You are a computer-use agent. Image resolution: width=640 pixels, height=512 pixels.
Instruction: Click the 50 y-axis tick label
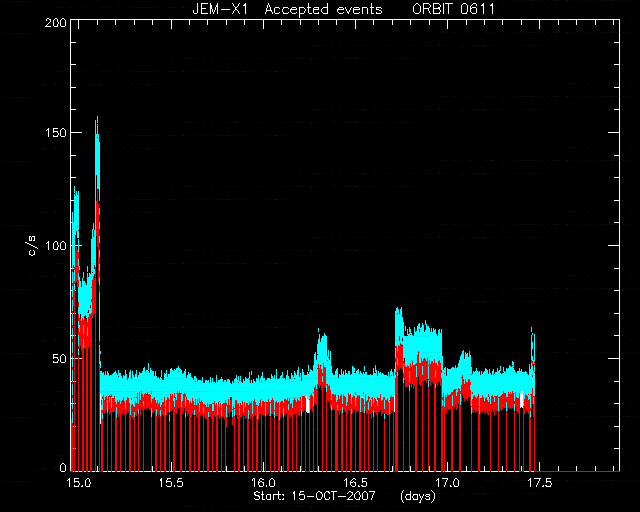(x=60, y=359)
